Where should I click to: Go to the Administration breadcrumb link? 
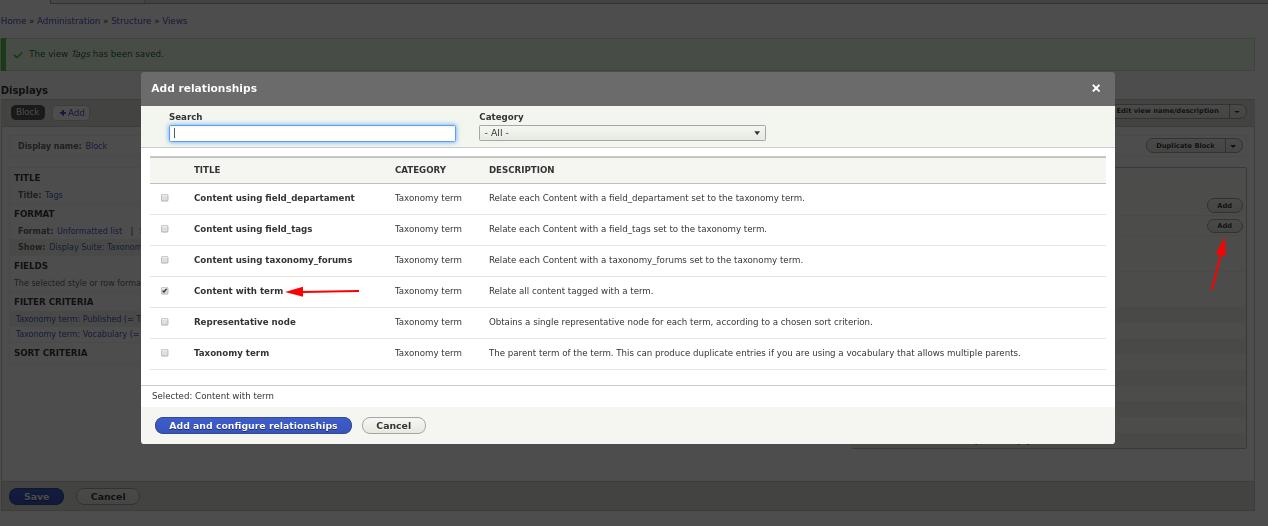[69, 21]
